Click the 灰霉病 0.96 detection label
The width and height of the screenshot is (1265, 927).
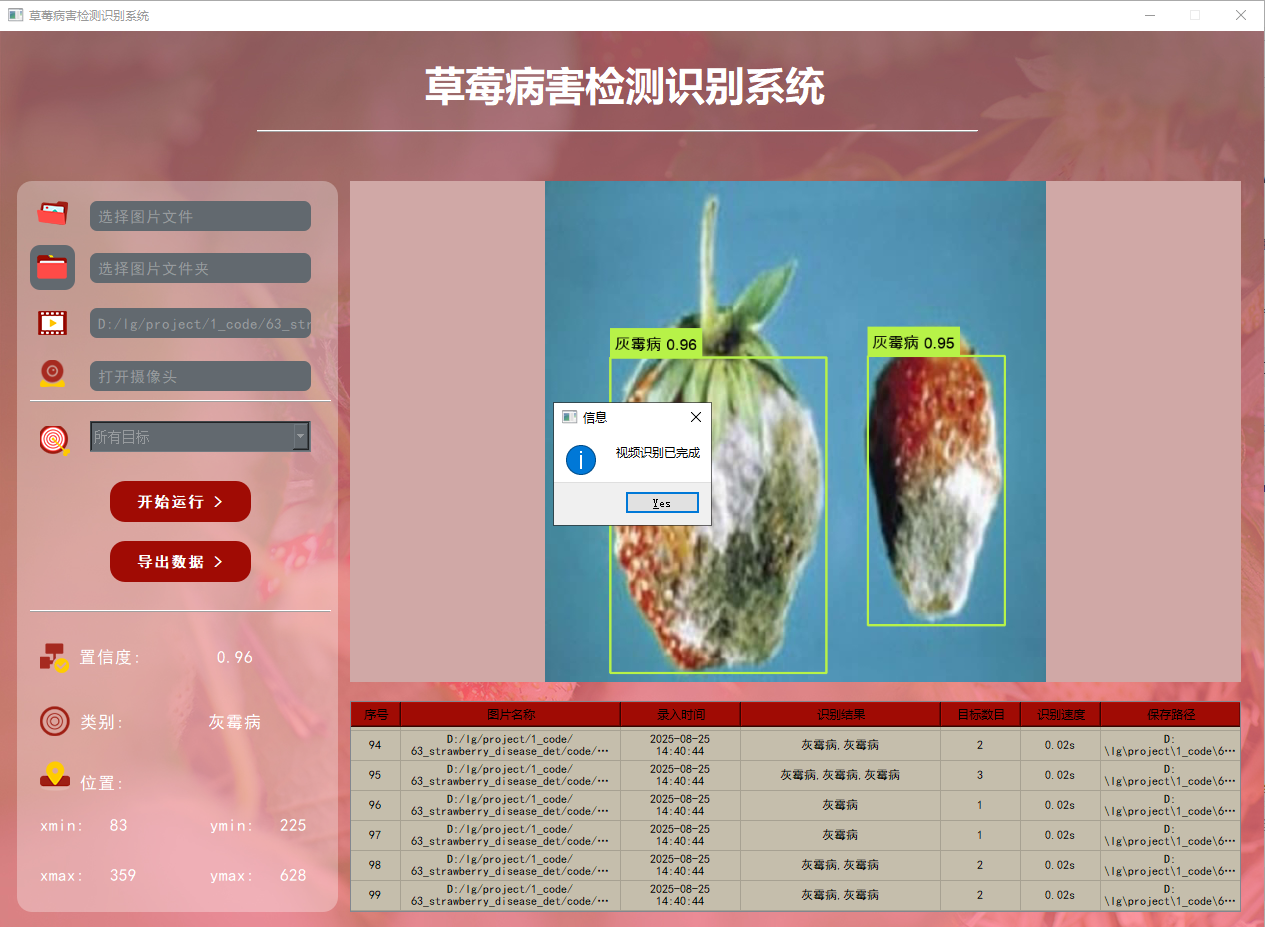pos(656,344)
